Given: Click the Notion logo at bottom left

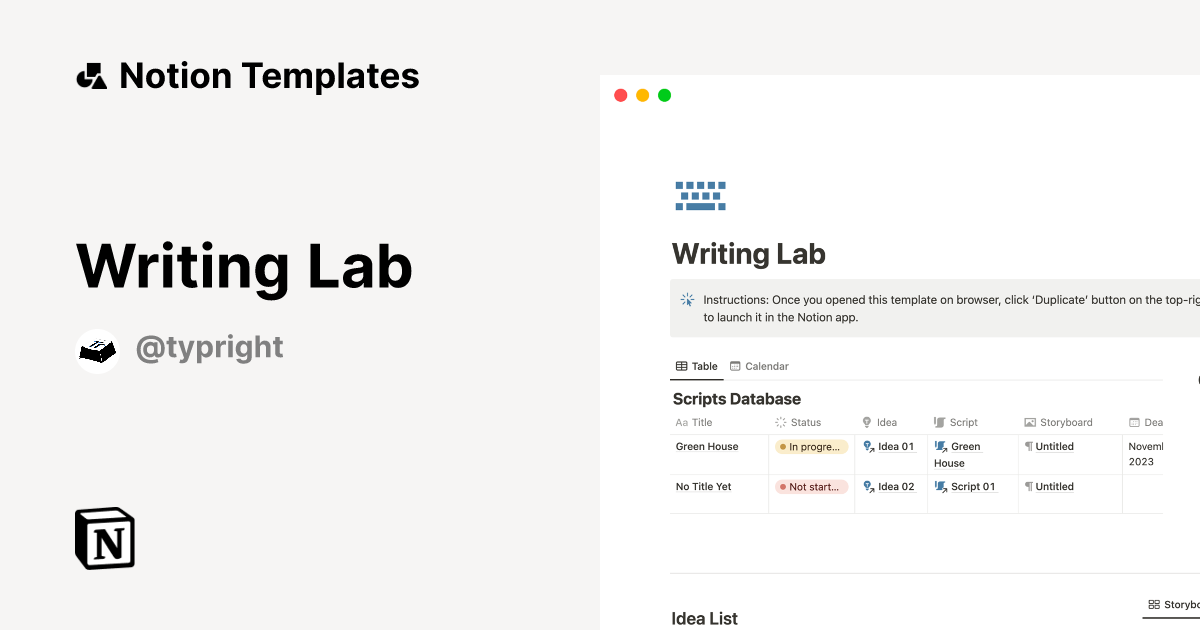Looking at the screenshot, I should [104, 538].
